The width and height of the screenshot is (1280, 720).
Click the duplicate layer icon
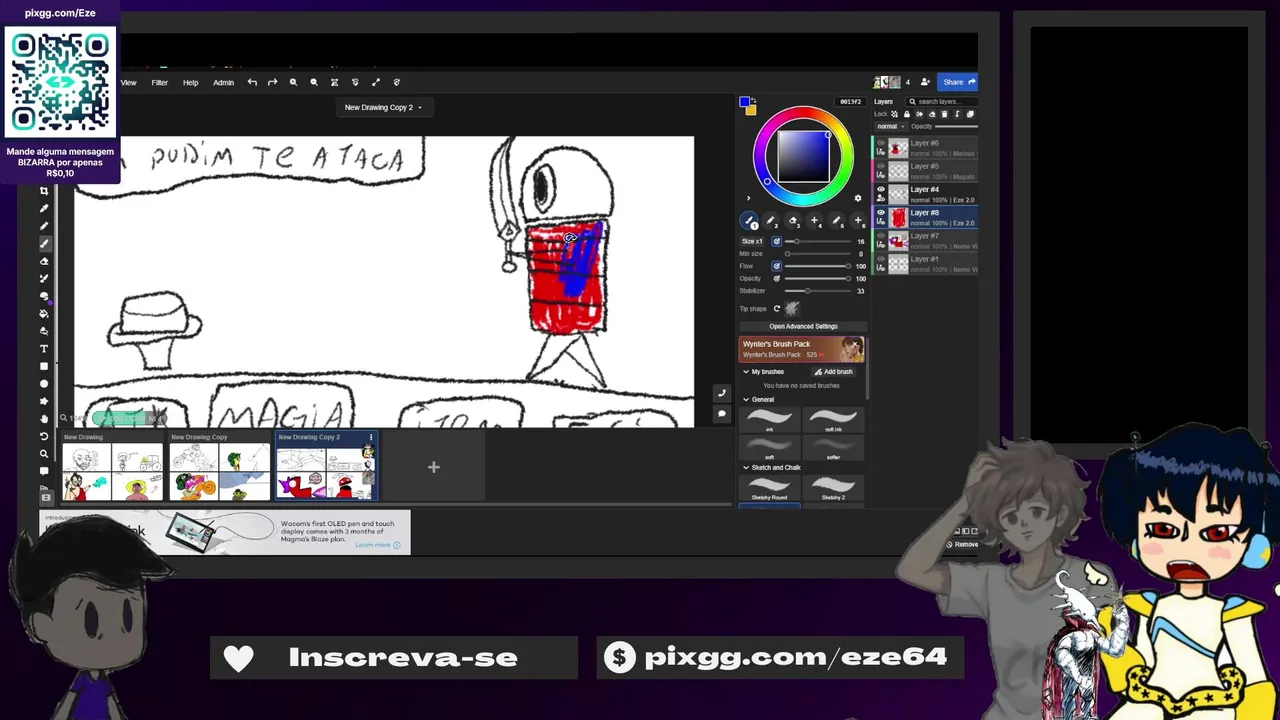(x=970, y=114)
